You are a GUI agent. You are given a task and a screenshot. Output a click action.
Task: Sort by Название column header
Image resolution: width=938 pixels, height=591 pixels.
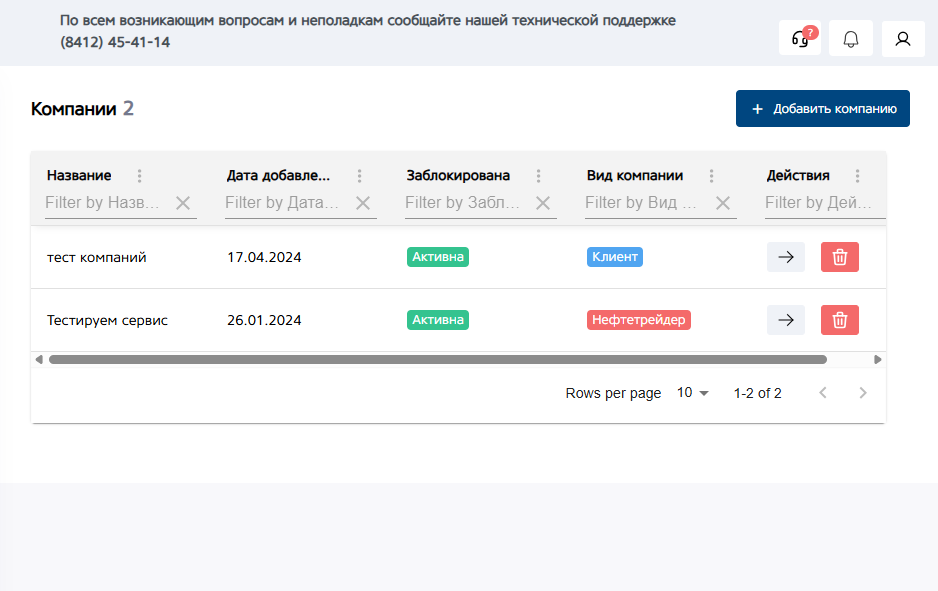79,175
